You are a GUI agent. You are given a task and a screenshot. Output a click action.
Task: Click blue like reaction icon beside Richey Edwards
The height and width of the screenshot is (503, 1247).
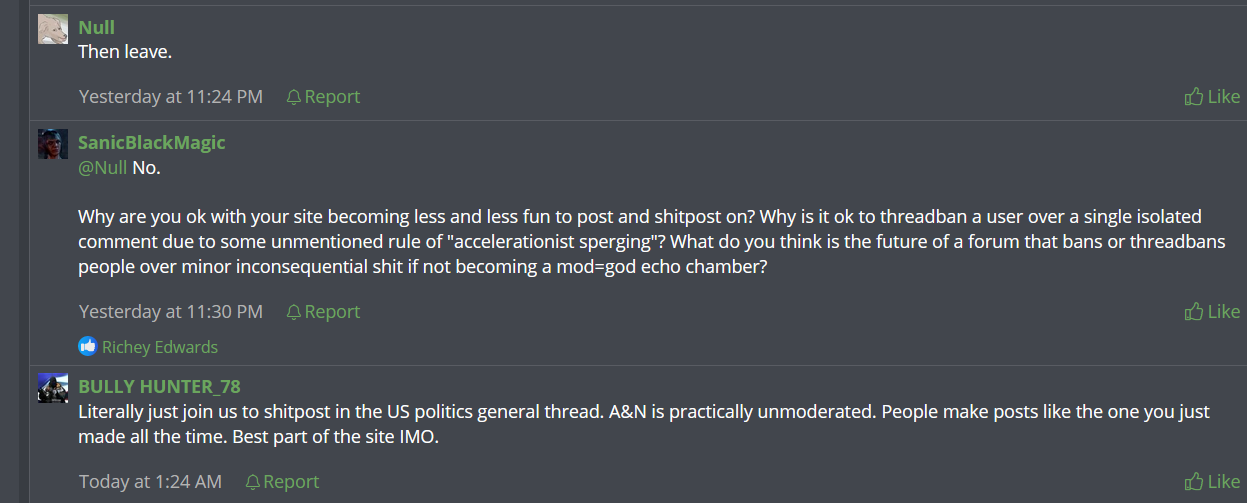[x=88, y=347]
